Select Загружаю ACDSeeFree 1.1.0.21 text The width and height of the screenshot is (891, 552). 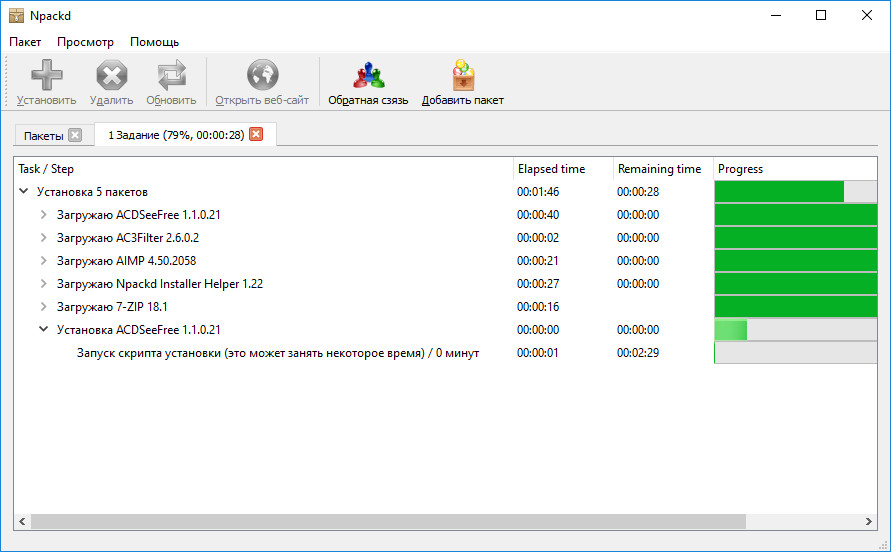click(x=139, y=215)
